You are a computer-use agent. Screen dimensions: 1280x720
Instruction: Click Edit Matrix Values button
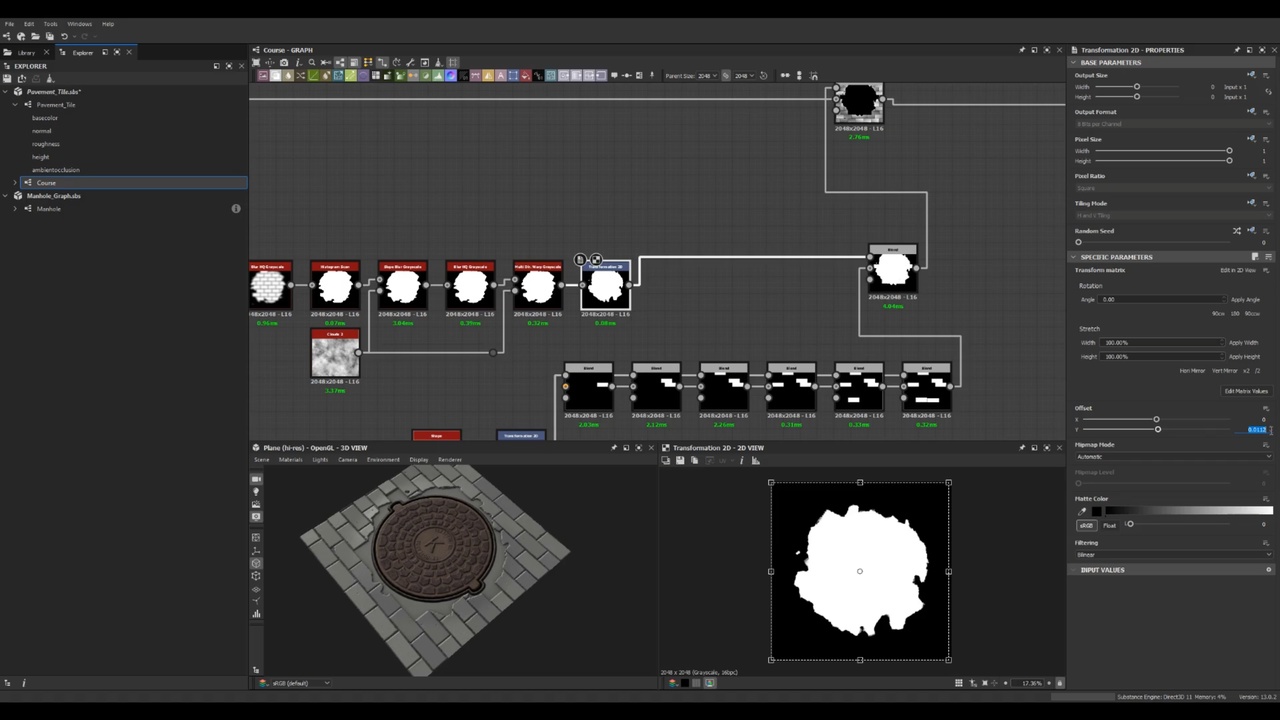tap(1246, 391)
